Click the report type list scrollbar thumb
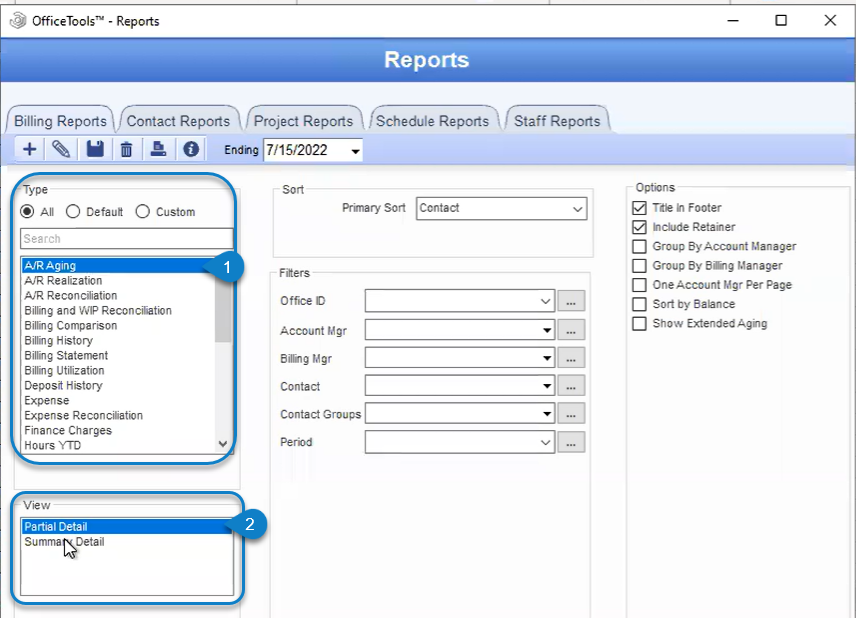The height and width of the screenshot is (618, 856). click(223, 306)
